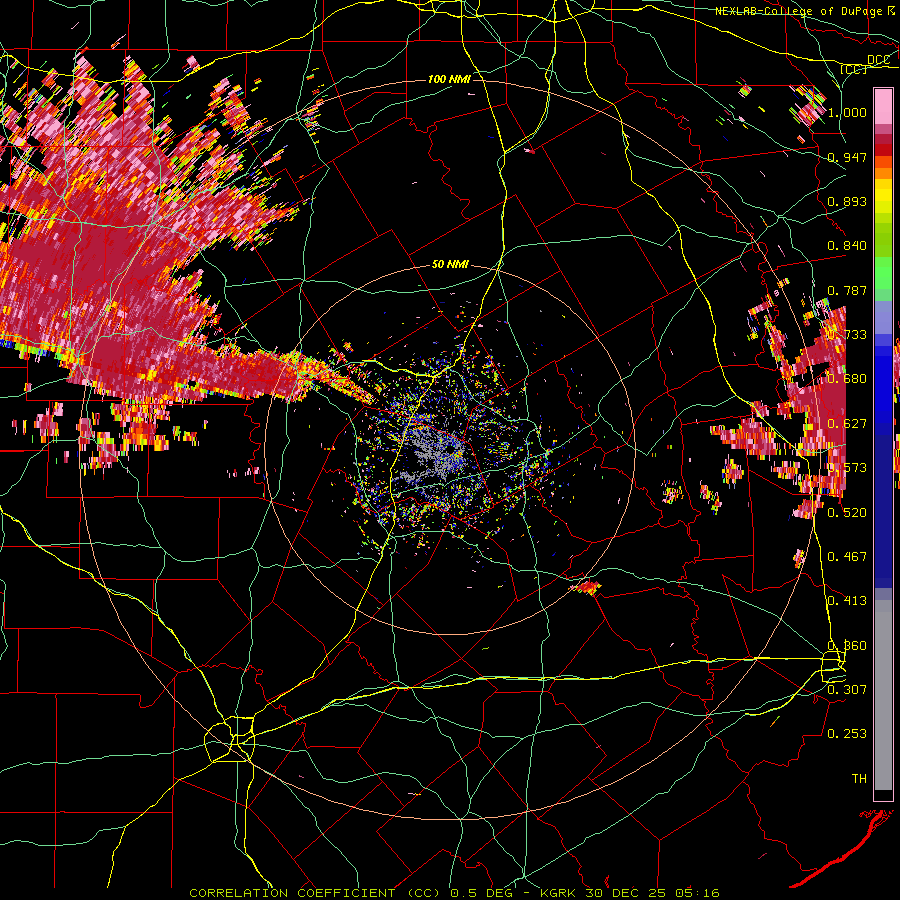The width and height of the screenshot is (900, 900).
Task: Click the Correlation Coefficient caption at bottom
Action: (x=454, y=893)
